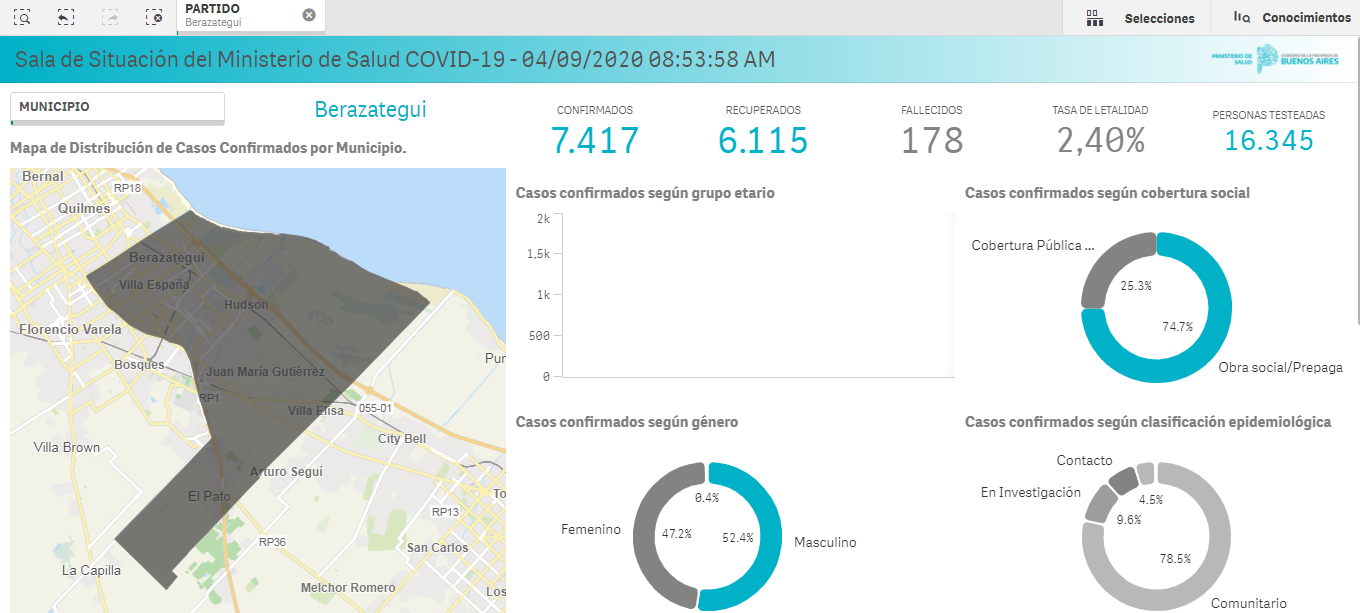1360x613 pixels.
Task: Click the Berazategui municipality title
Action: tap(370, 108)
